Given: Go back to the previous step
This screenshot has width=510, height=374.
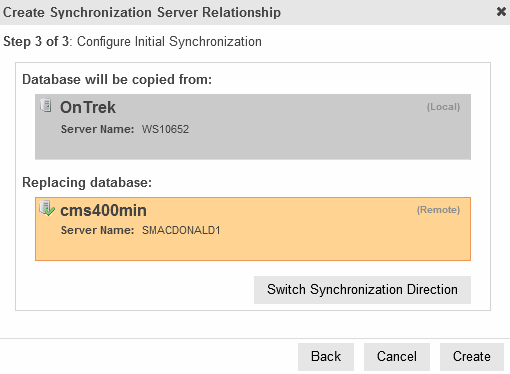Looking at the screenshot, I should 326,357.
